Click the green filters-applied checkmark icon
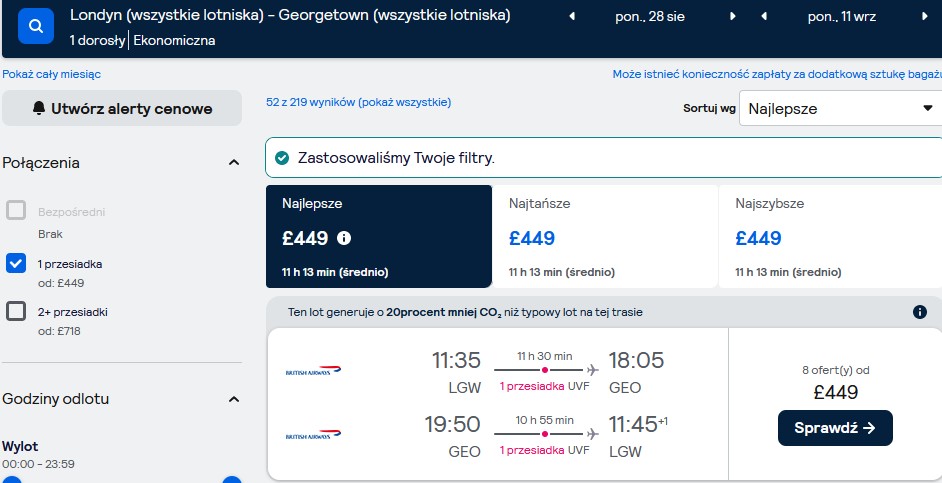 (x=282, y=158)
